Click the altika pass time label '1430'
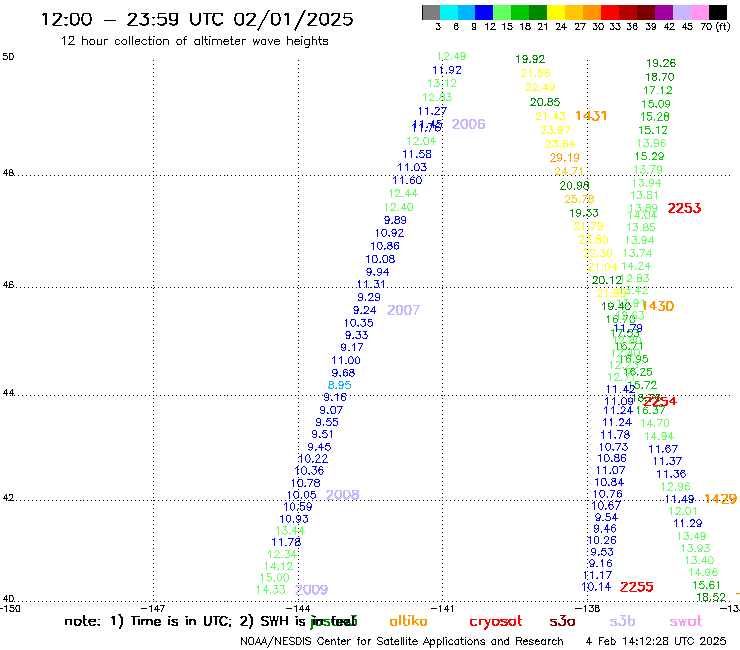The width and height of the screenshot is (740, 650). [x=658, y=306]
